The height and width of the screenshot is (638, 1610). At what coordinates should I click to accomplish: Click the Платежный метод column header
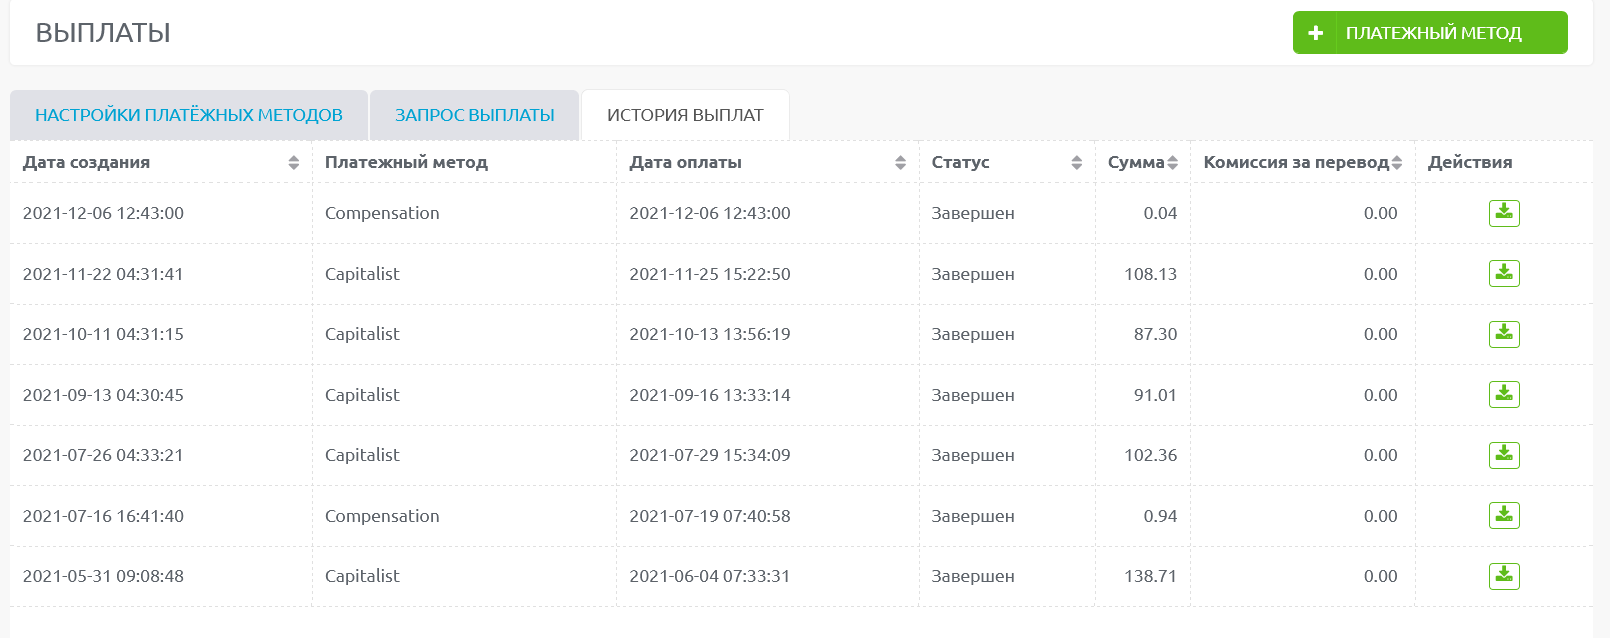[406, 162]
